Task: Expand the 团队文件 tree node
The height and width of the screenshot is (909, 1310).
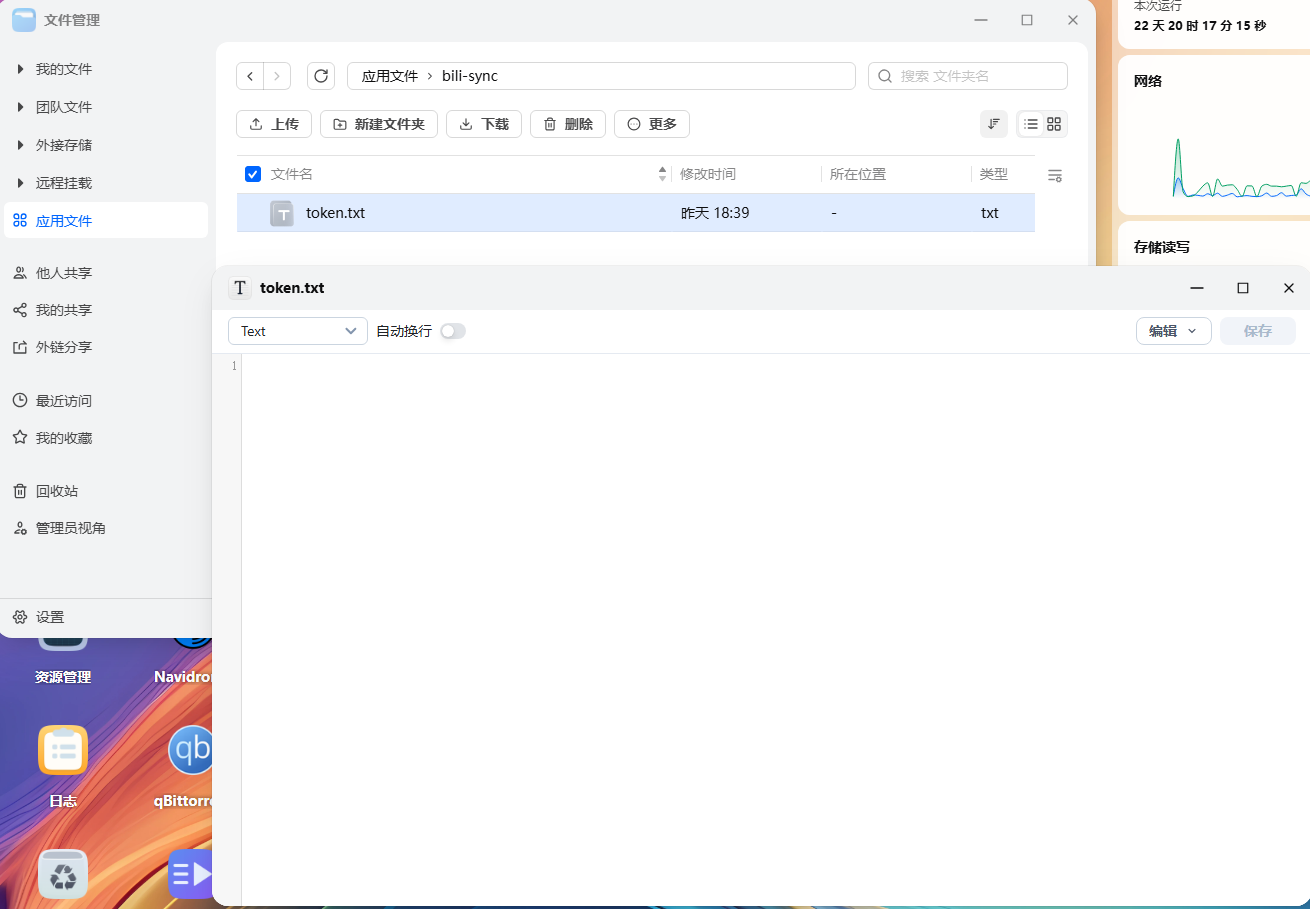Action: (x=21, y=107)
